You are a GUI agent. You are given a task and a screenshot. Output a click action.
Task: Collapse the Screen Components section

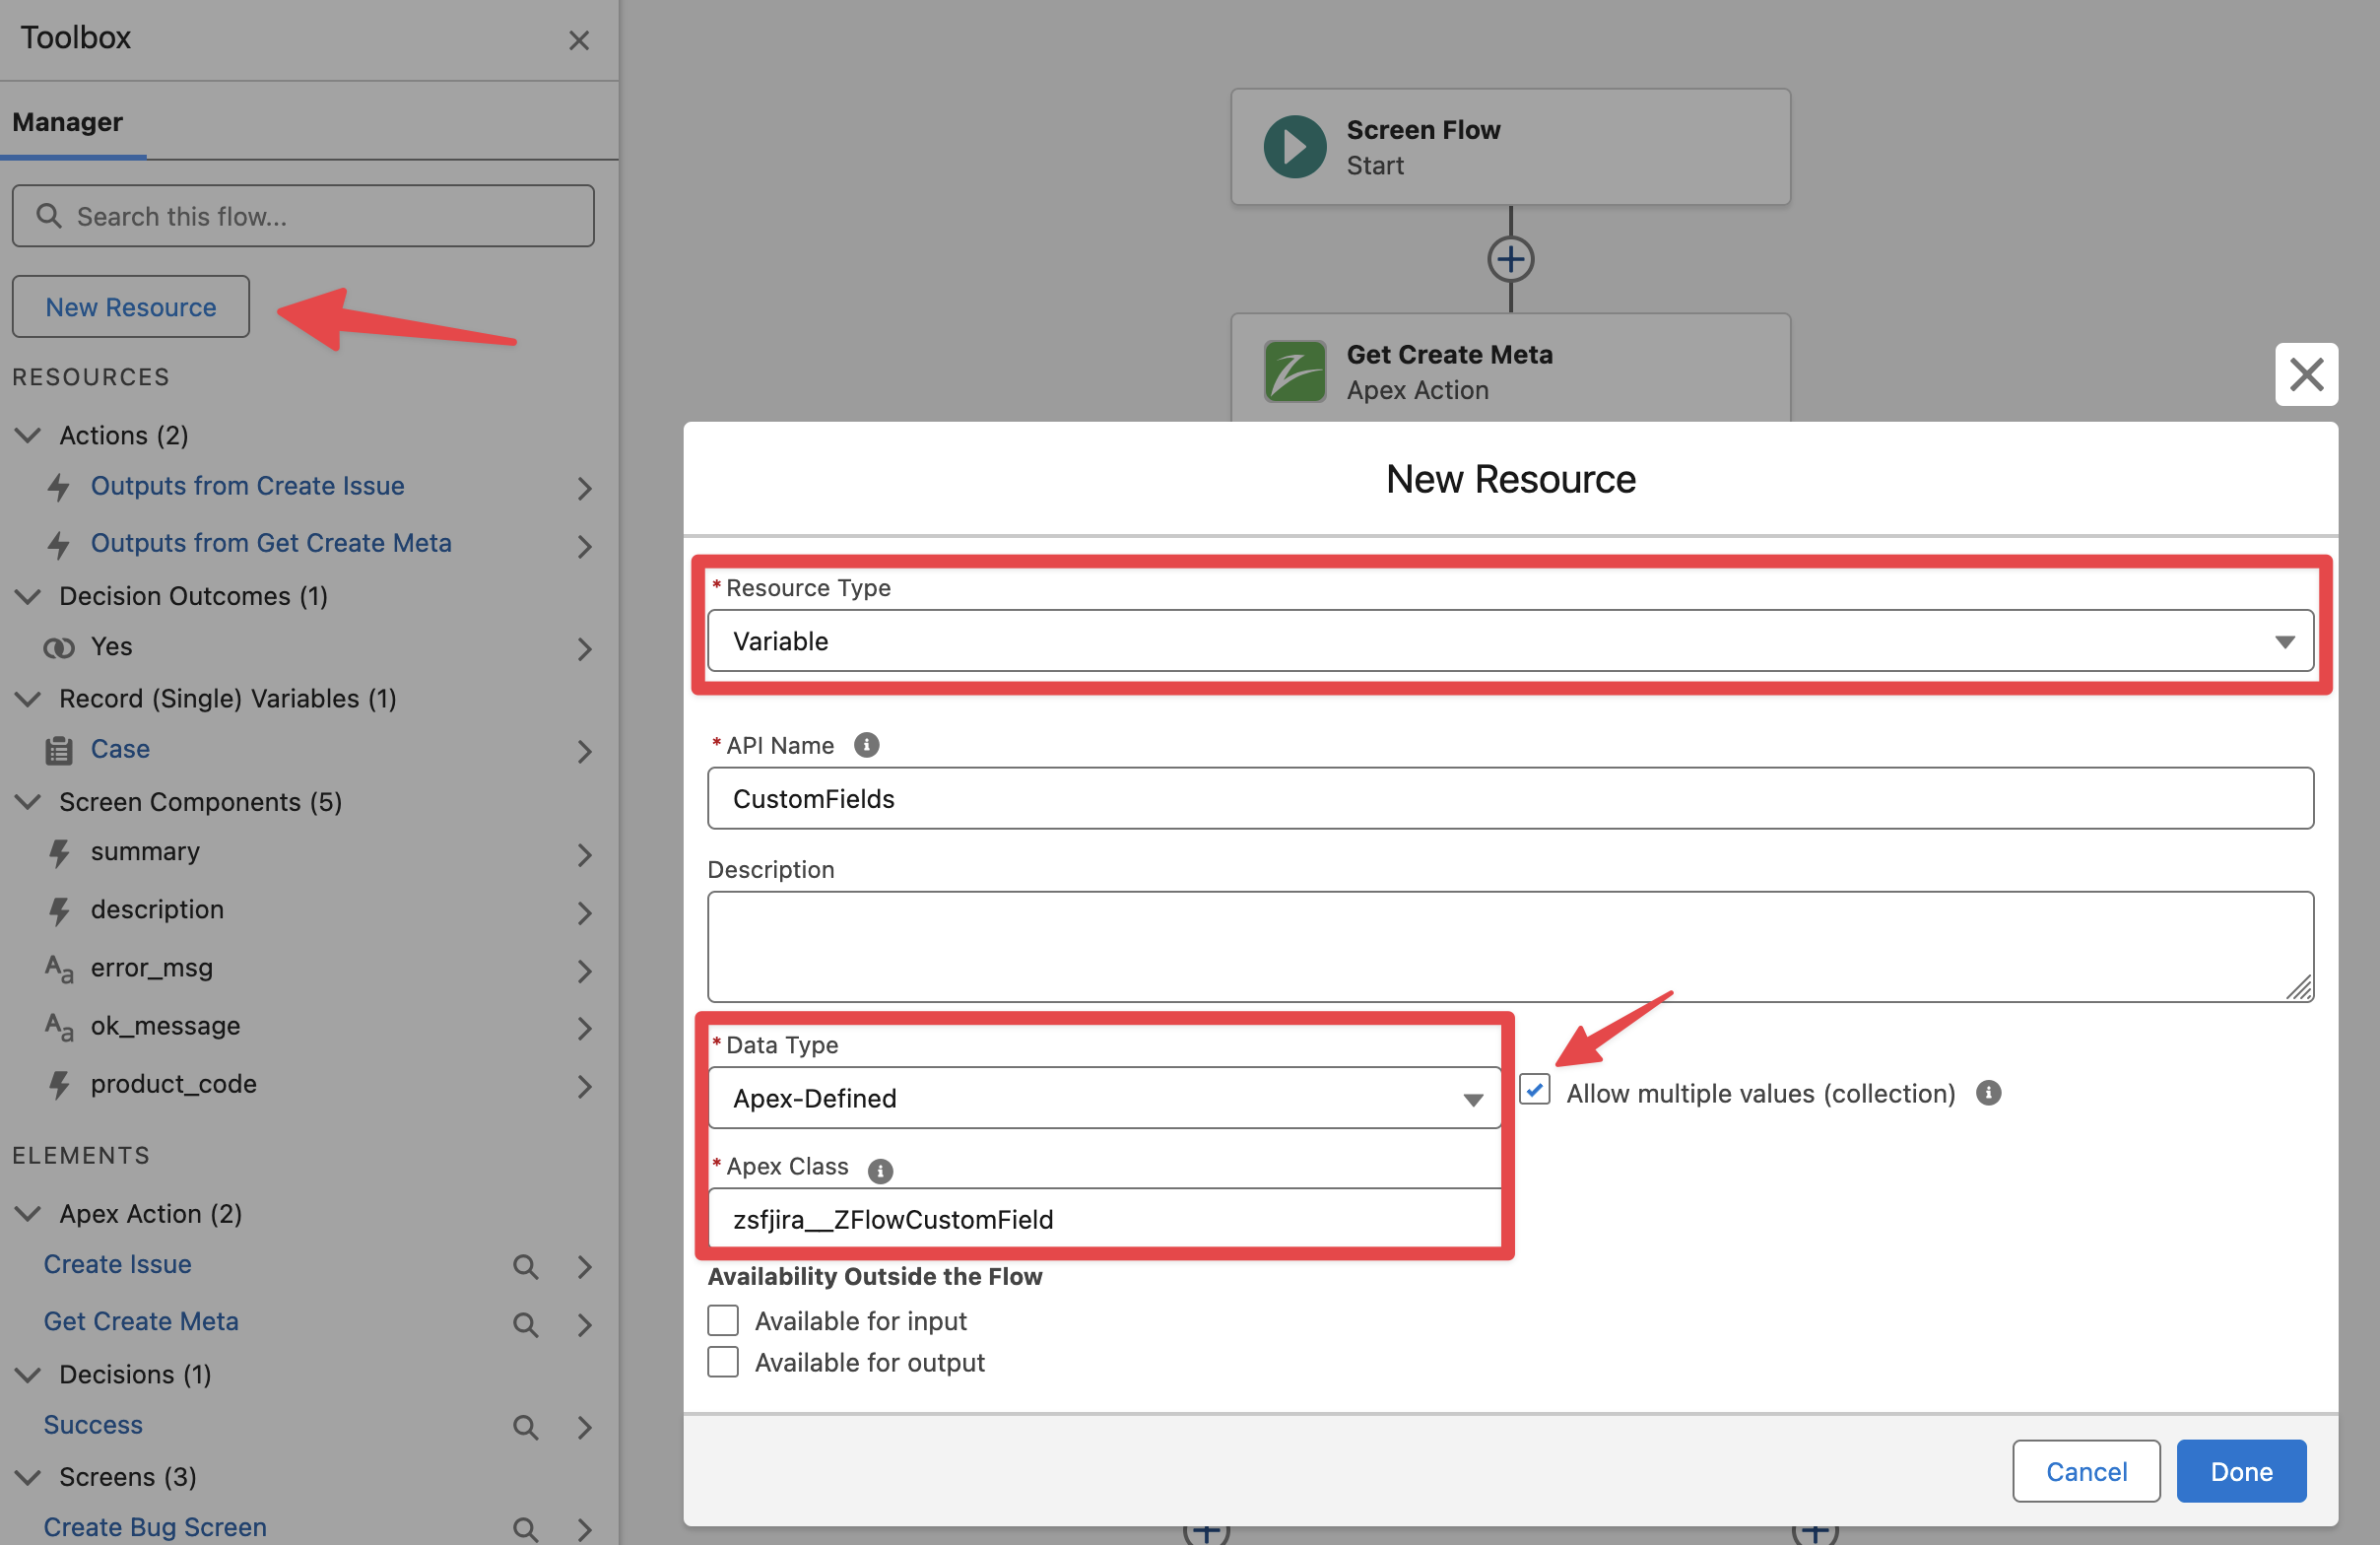click(x=29, y=802)
